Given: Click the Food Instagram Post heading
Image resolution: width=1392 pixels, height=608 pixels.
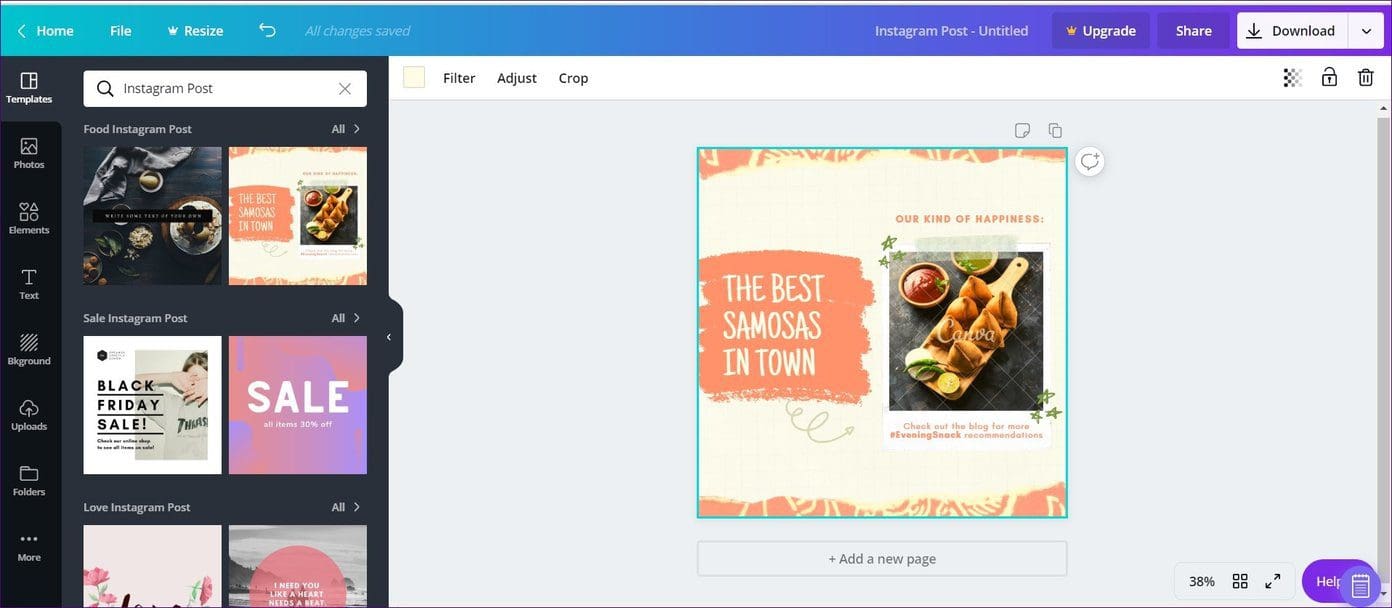Looking at the screenshot, I should point(138,129).
